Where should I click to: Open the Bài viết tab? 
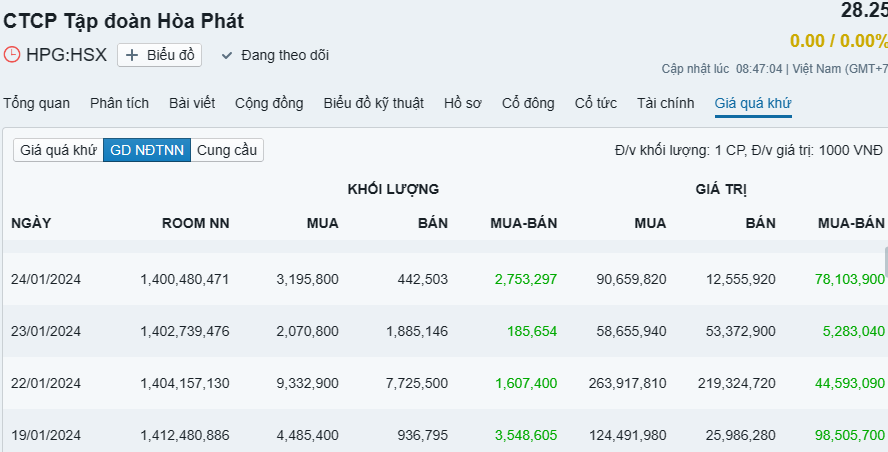pos(192,103)
